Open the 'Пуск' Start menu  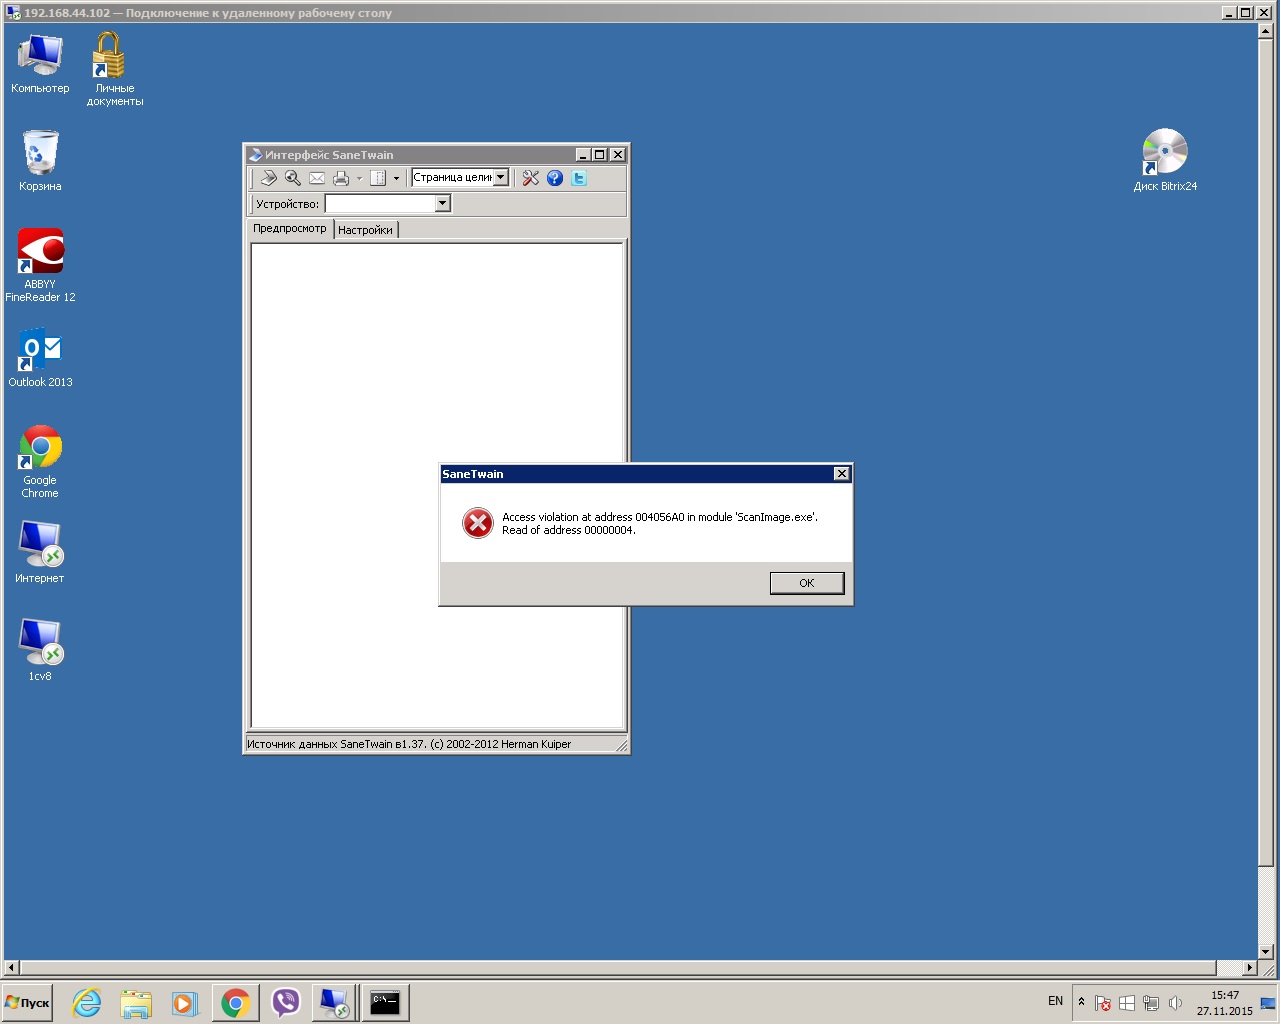click(x=28, y=1003)
